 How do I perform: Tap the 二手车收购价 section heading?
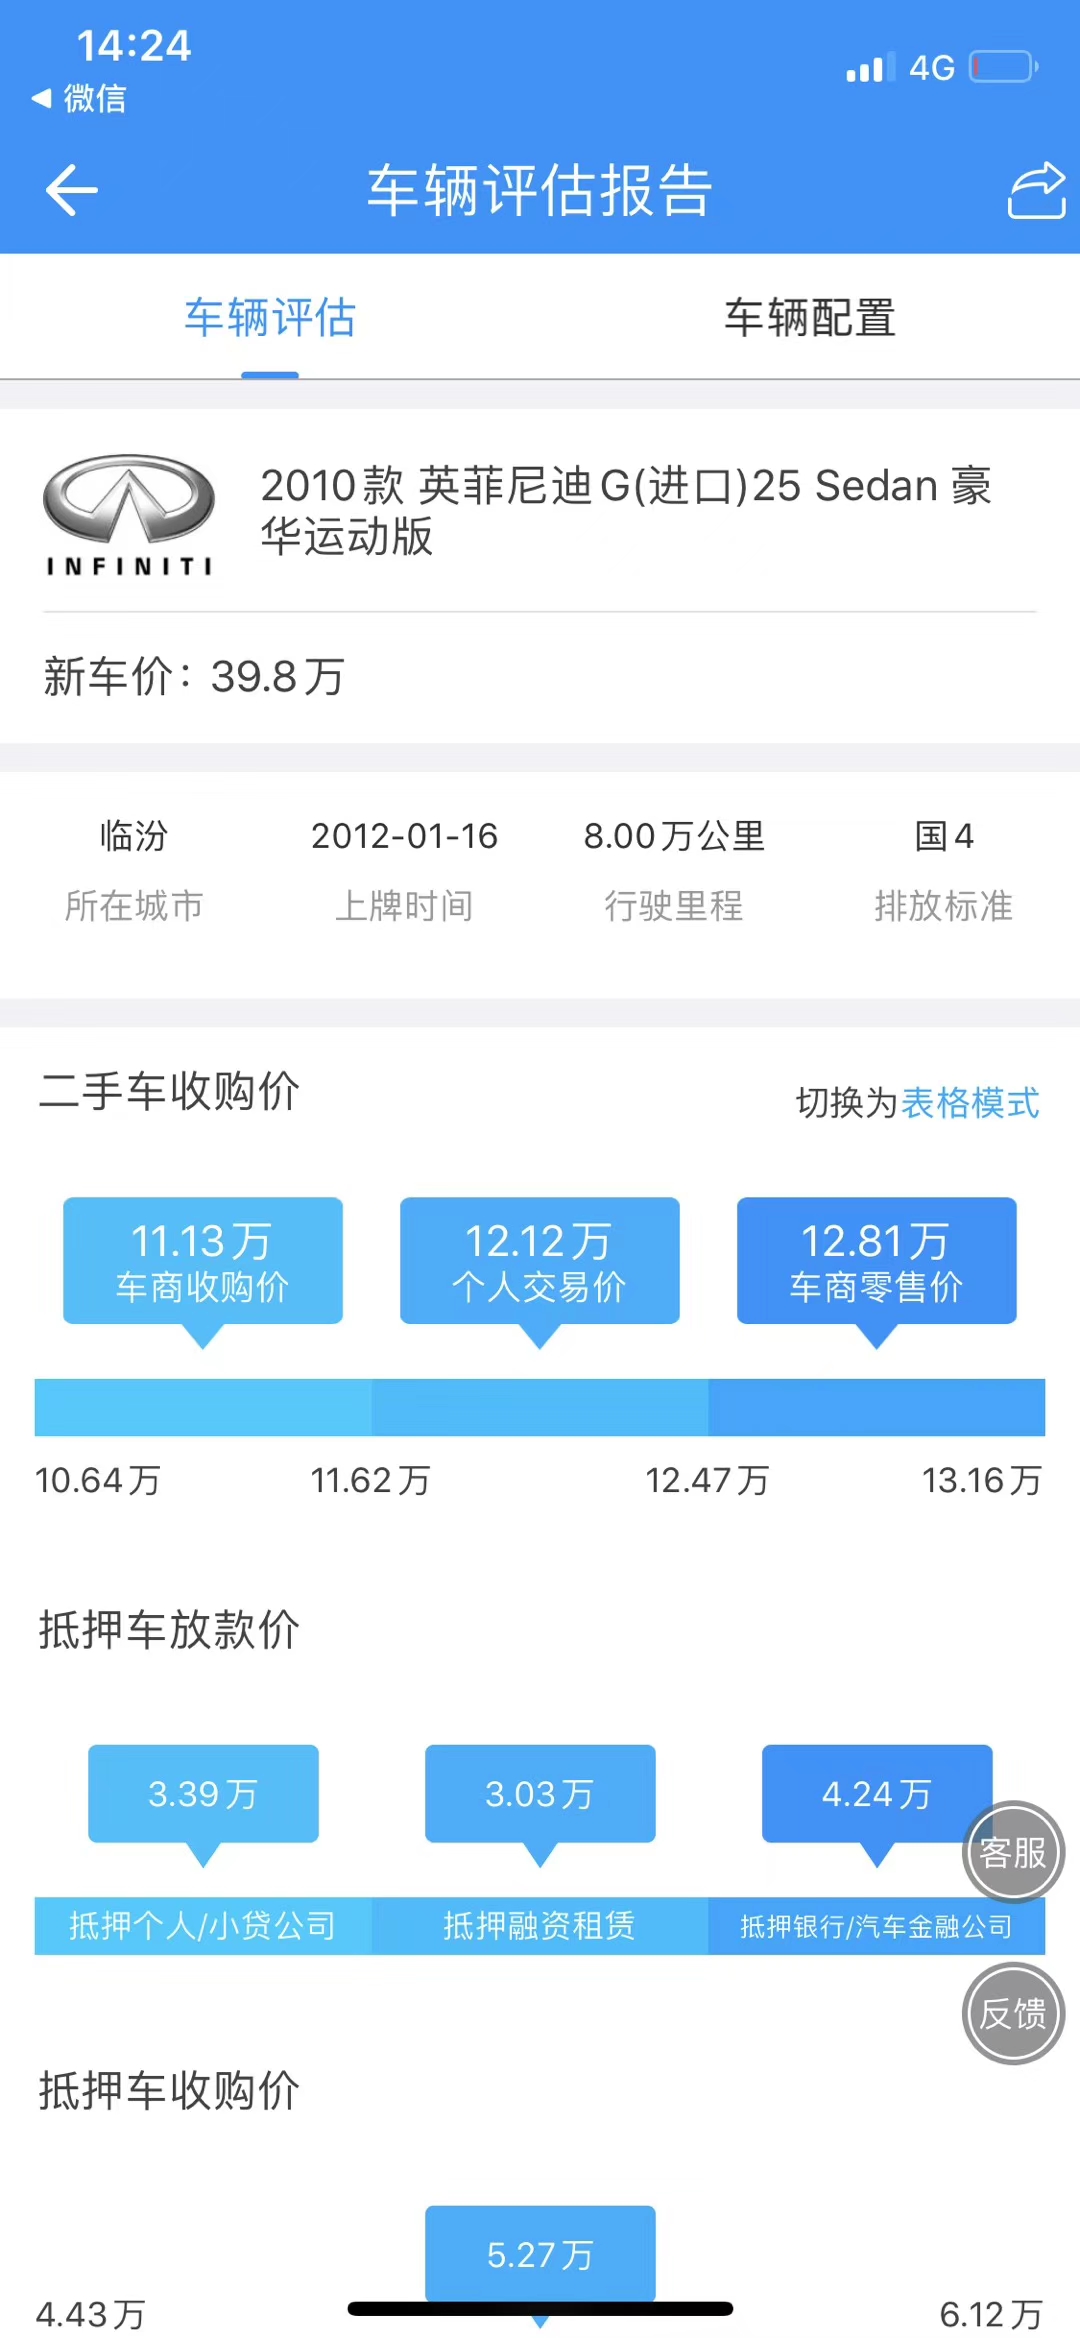coord(169,1091)
